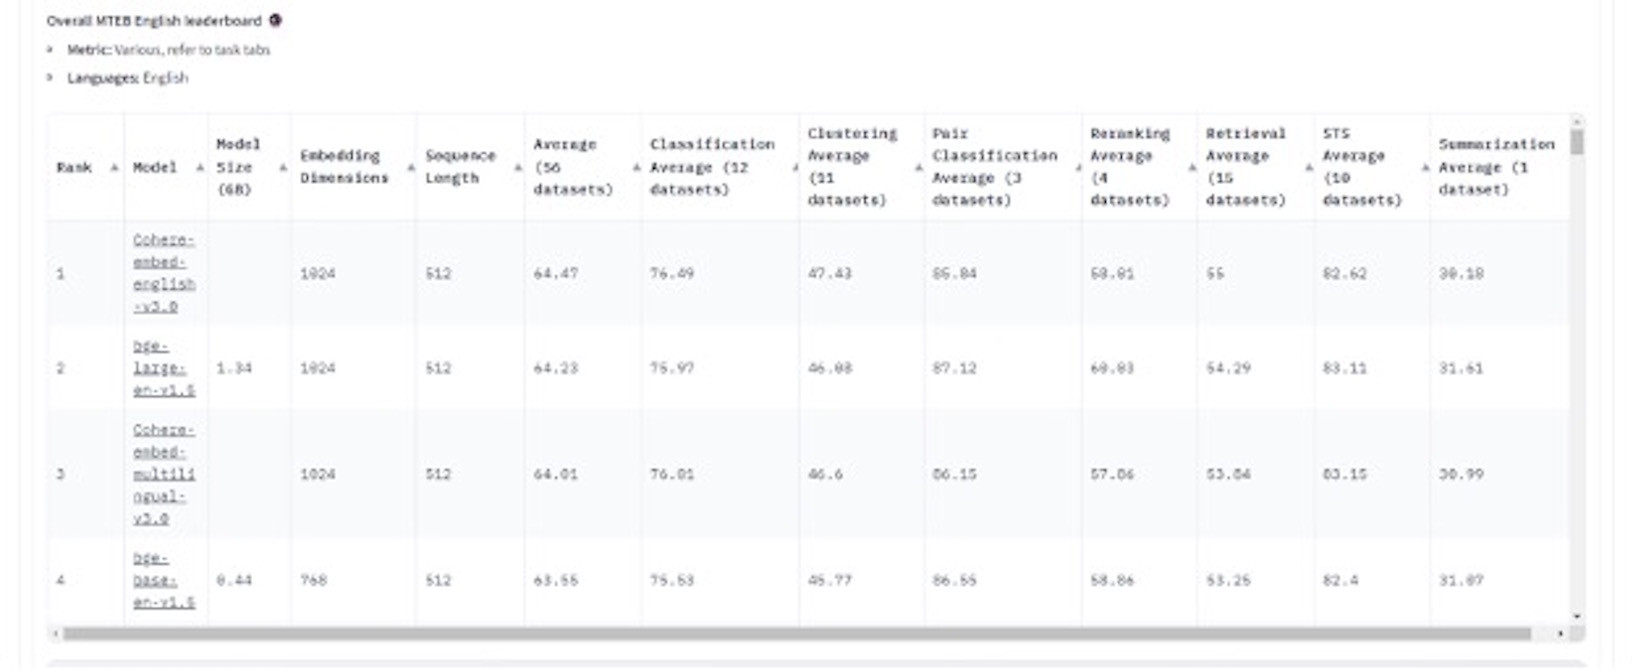
Task: Open bge-large-en-v1.5 model link
Action: point(164,368)
